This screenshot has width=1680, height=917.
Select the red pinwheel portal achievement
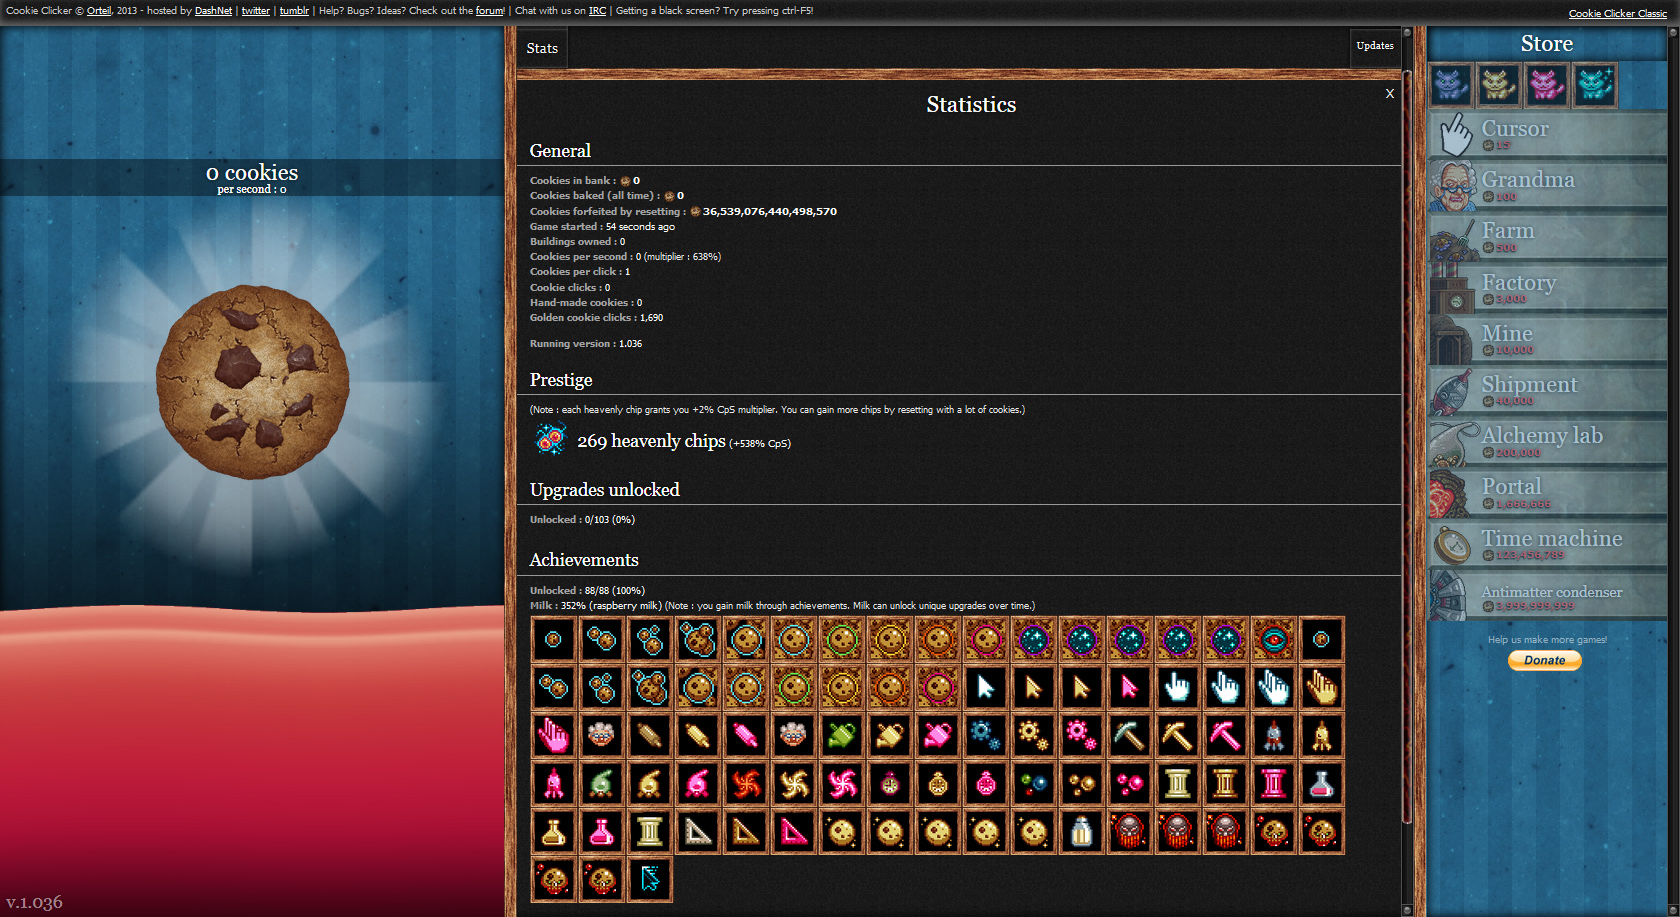[x=746, y=783]
